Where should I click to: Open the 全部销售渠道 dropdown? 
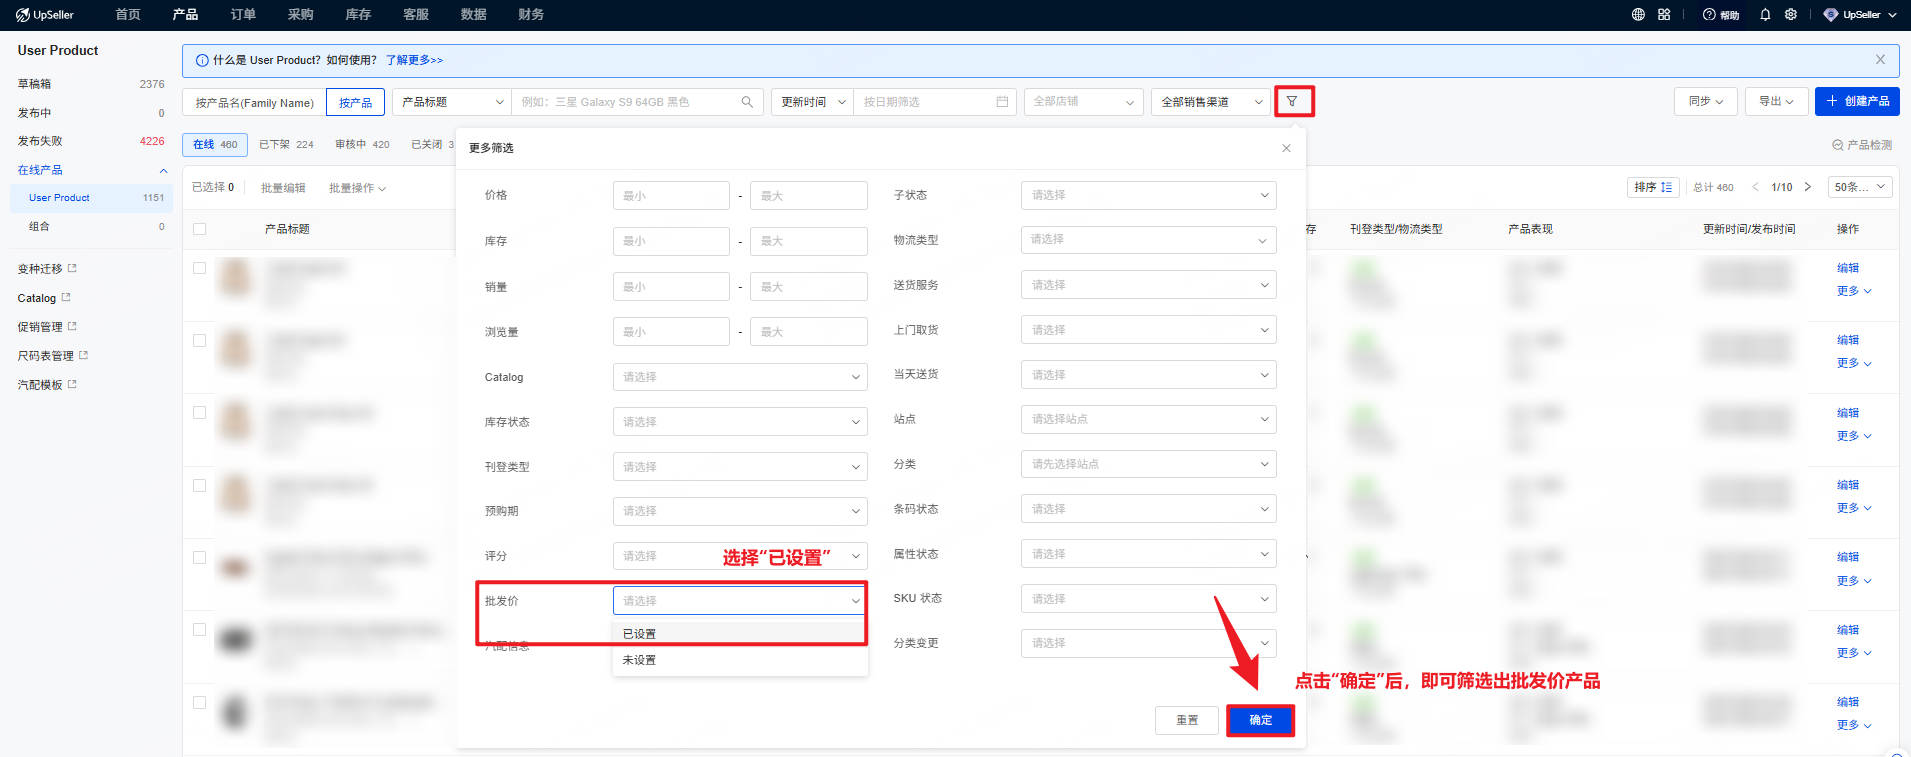pyautogui.click(x=1210, y=102)
